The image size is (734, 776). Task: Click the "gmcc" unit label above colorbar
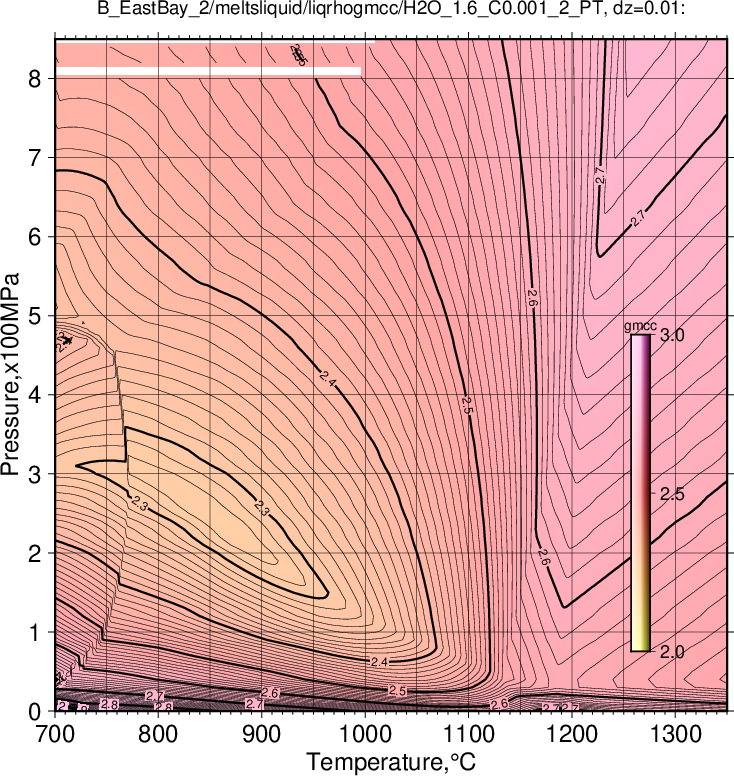click(x=640, y=326)
